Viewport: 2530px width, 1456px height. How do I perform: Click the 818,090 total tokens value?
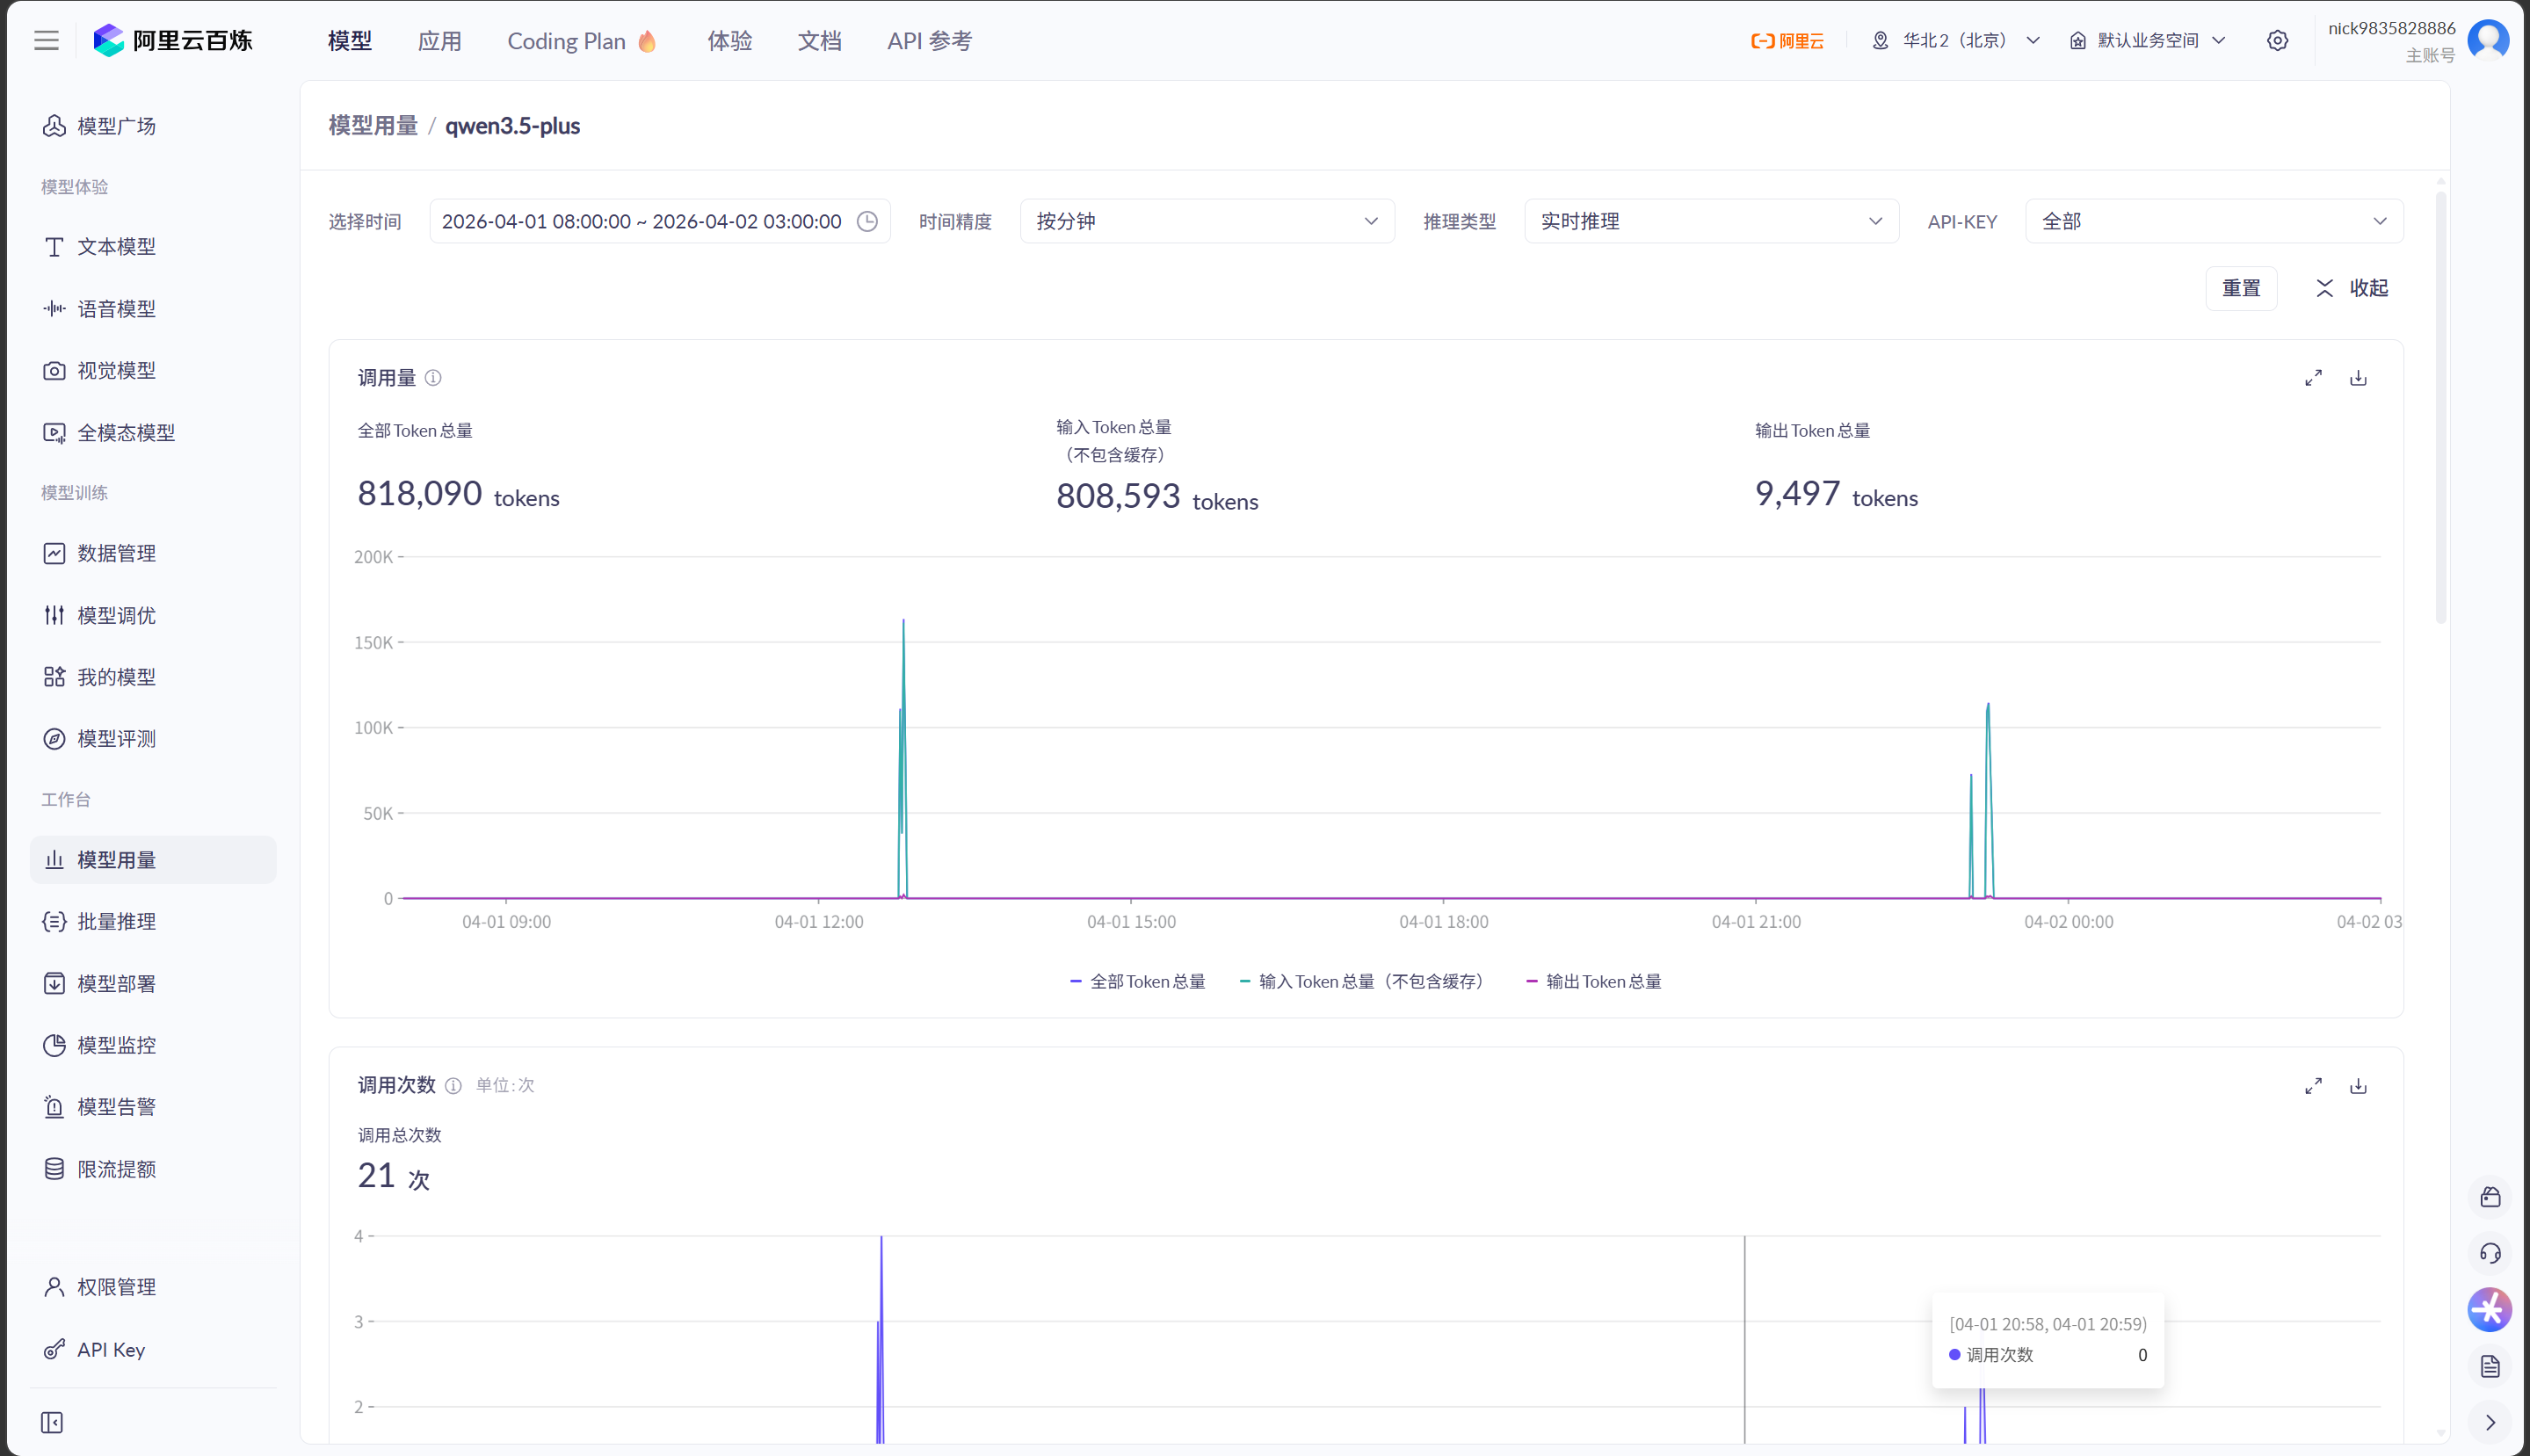click(x=420, y=494)
